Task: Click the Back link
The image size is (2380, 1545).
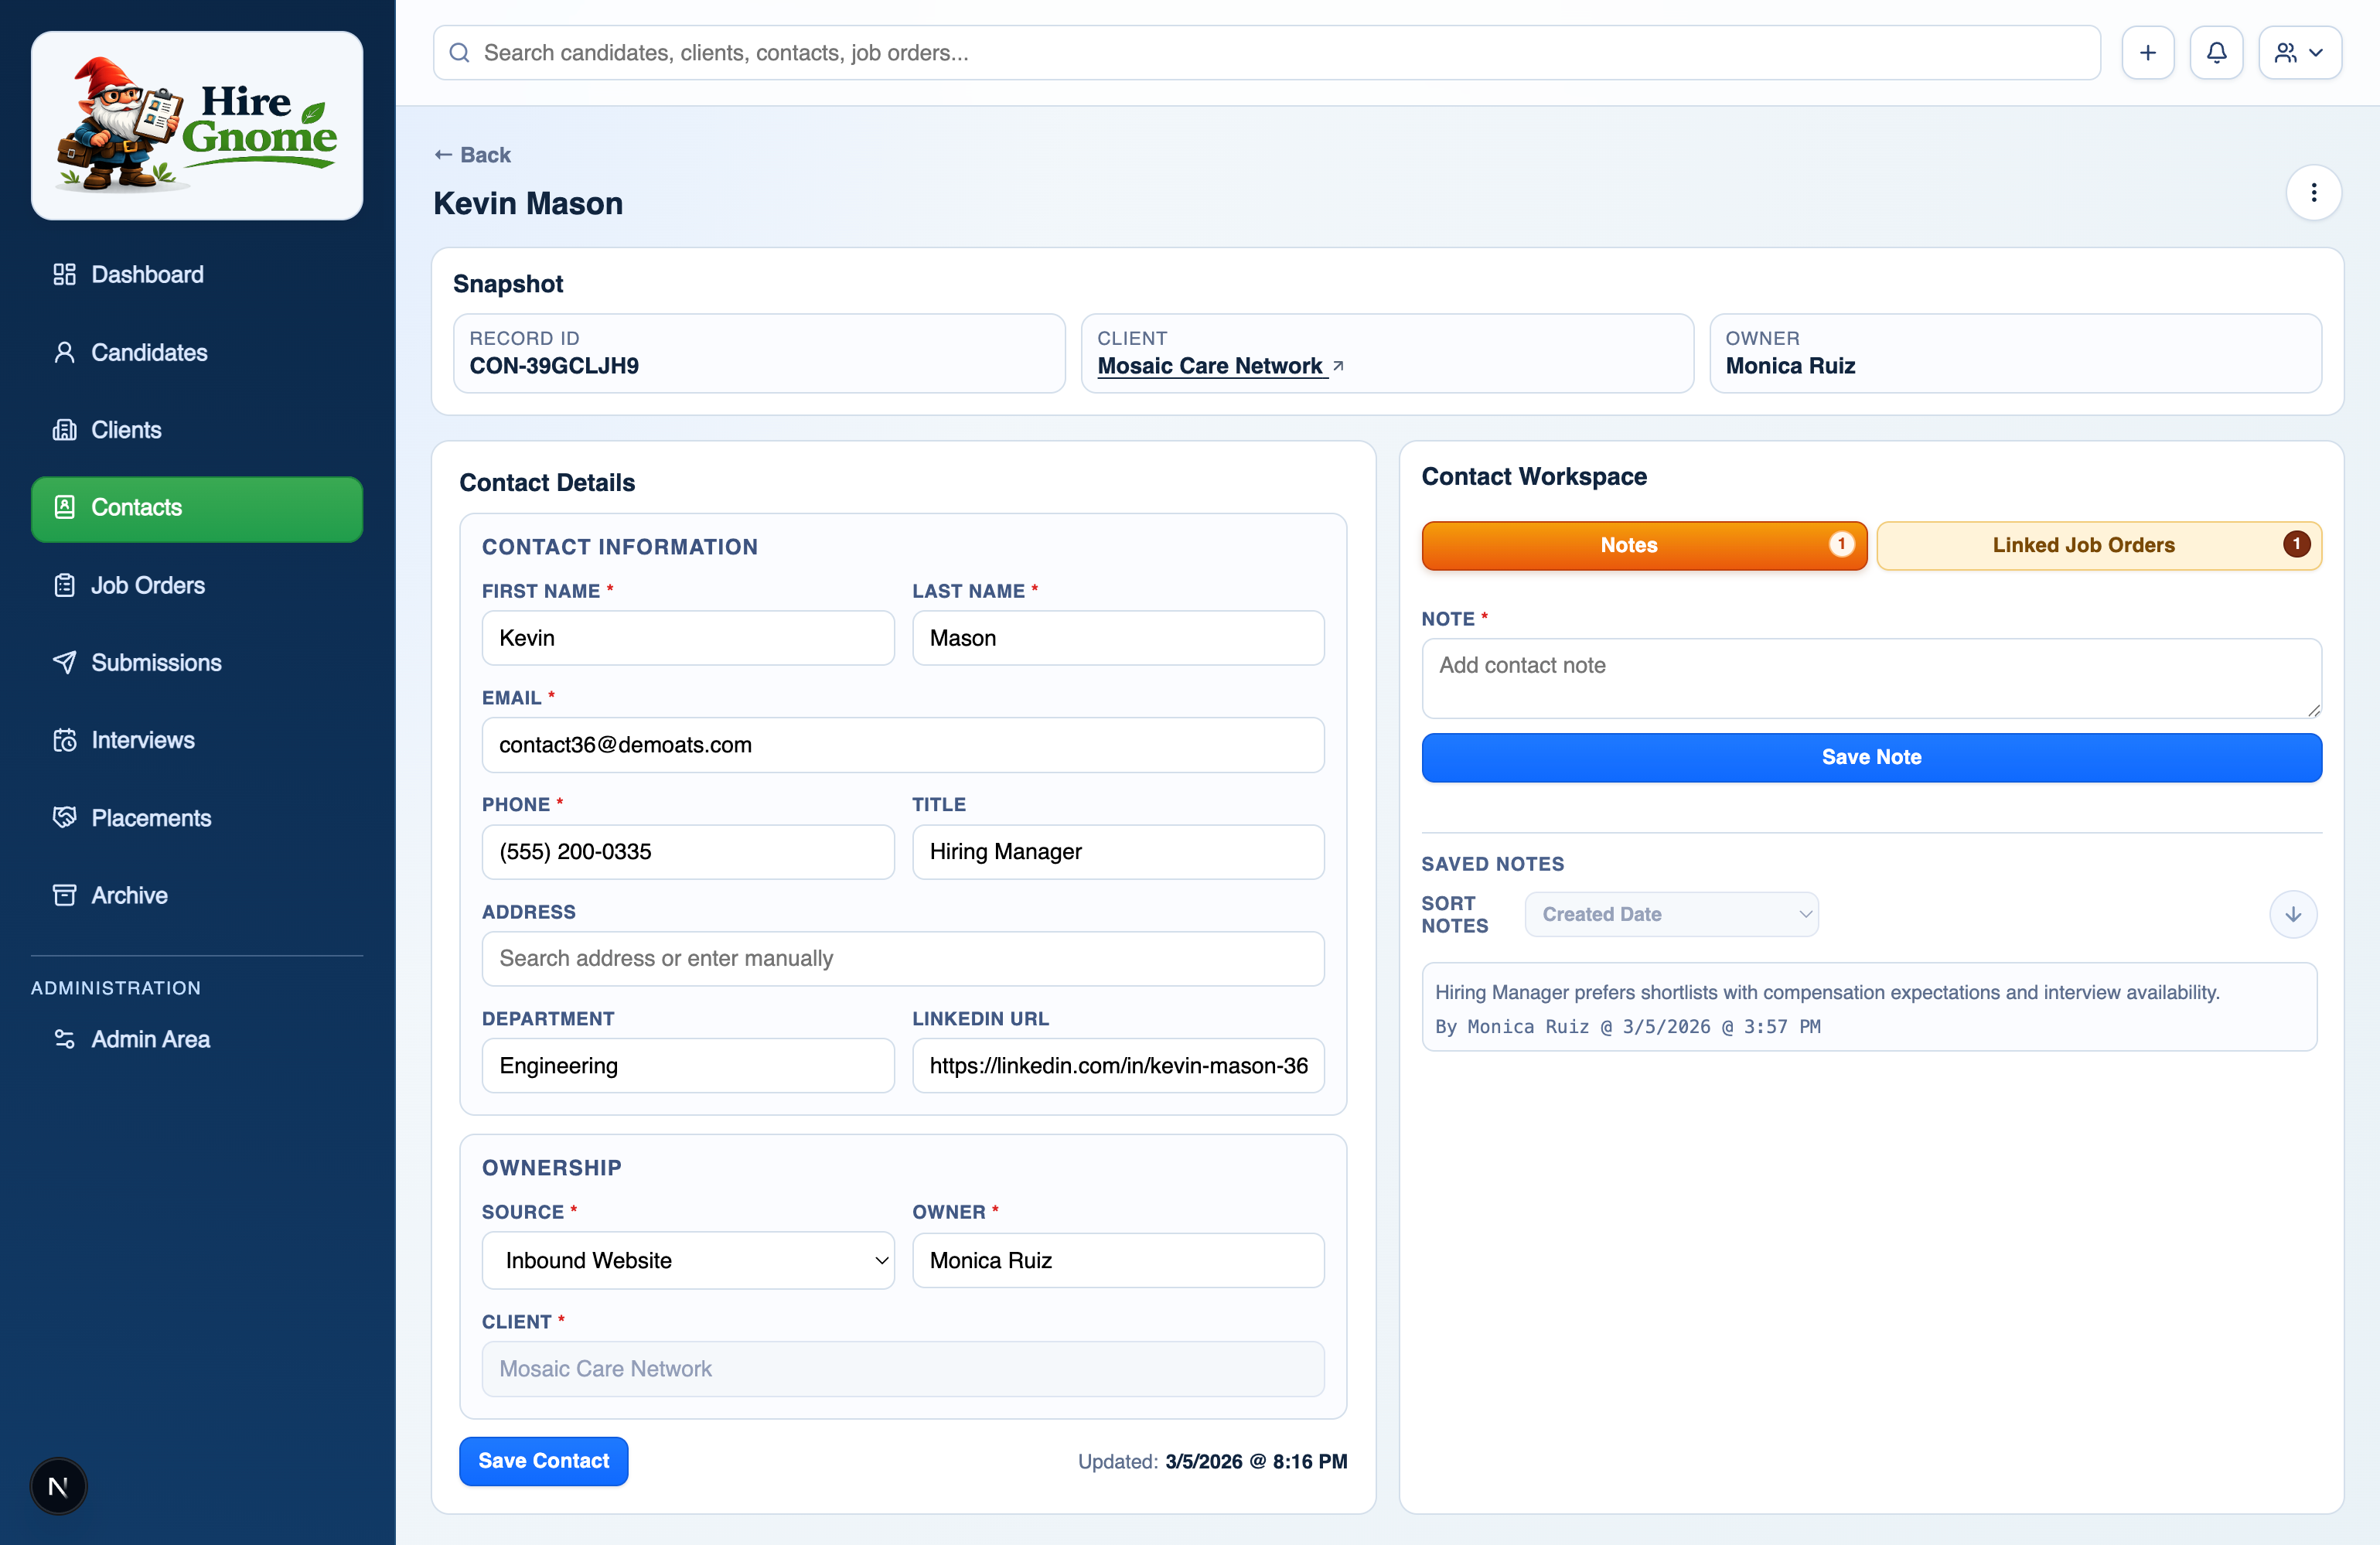Action: 473,155
